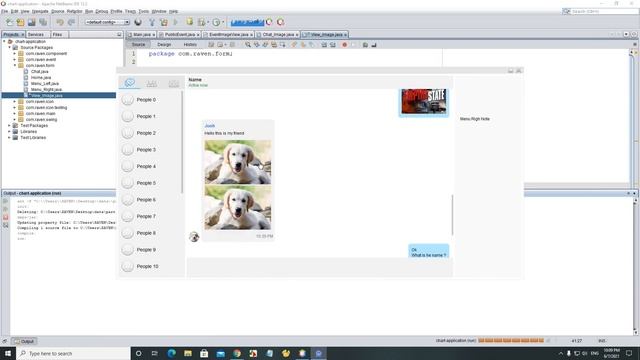Click Josh's avatar beside the dog message
Screen dimensions: 640x360
[x=194, y=236]
